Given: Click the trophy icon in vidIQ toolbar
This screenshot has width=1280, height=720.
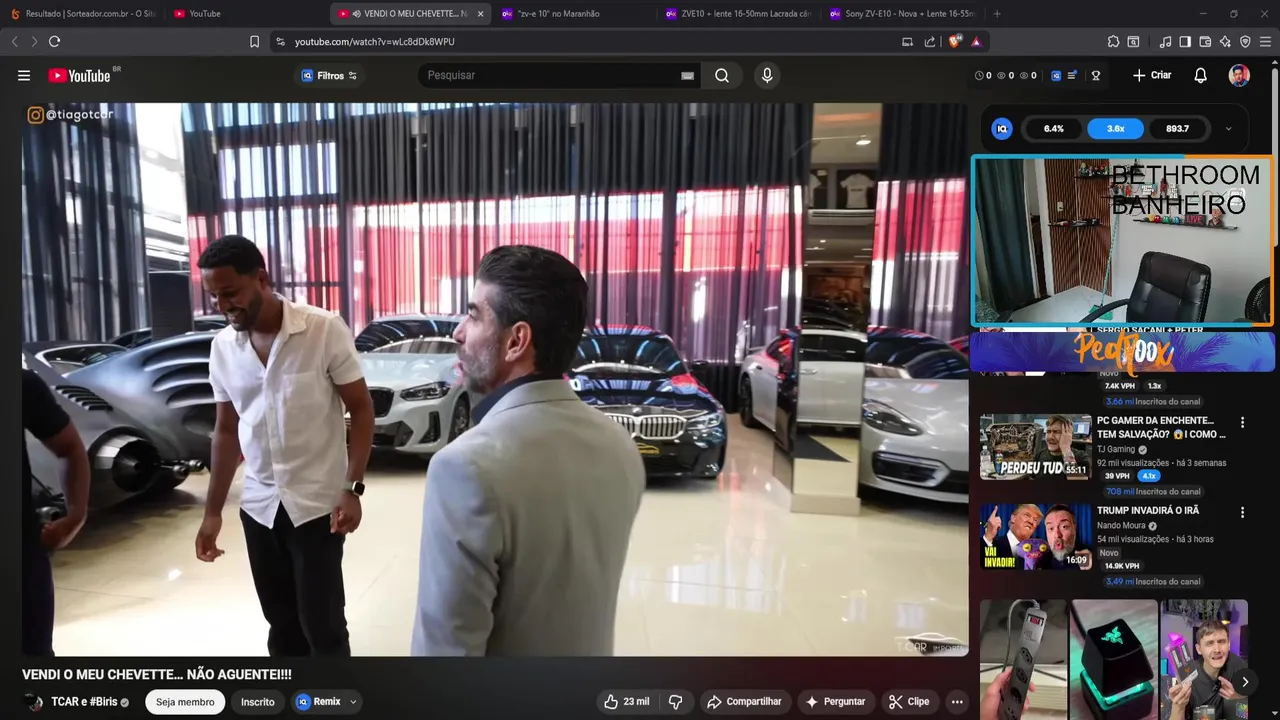Looking at the screenshot, I should (1096, 75).
